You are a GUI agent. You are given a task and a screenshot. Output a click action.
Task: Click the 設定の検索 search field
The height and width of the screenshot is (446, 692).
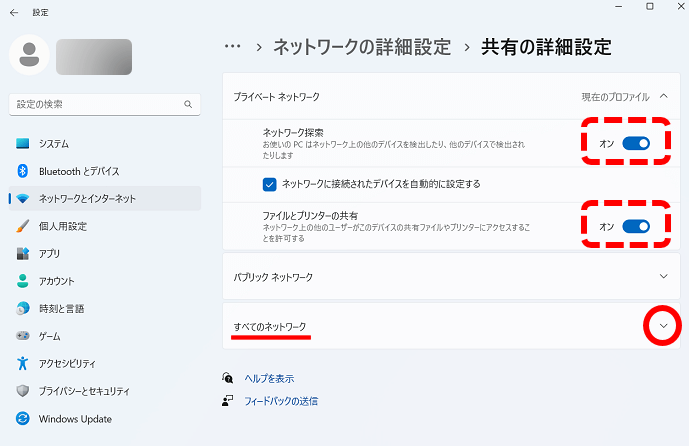[x=95, y=104]
